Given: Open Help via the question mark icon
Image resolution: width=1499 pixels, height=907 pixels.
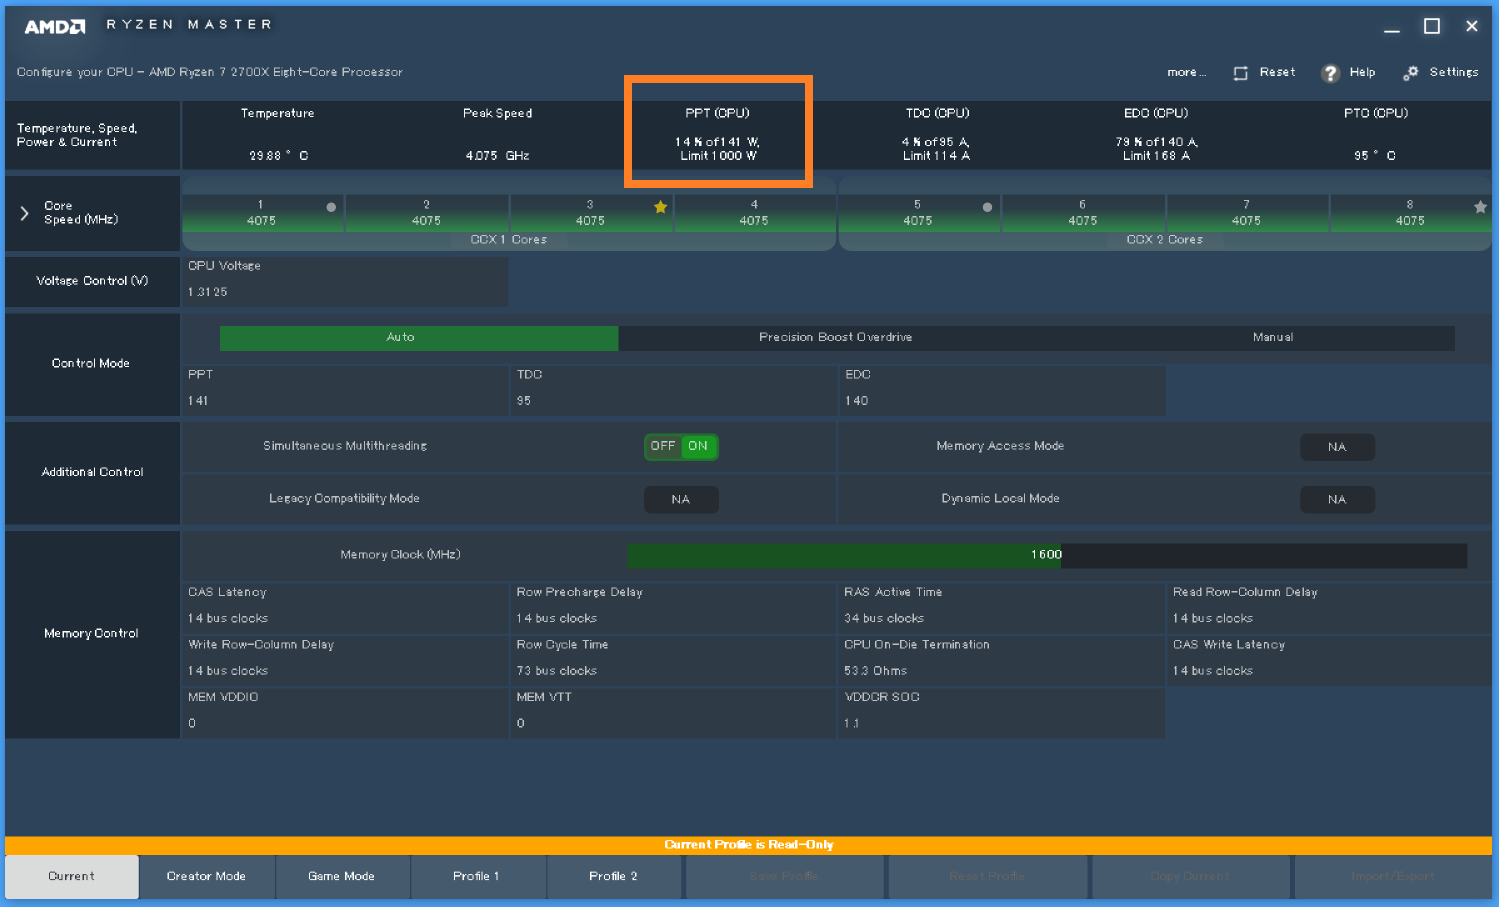Looking at the screenshot, I should point(1330,73).
